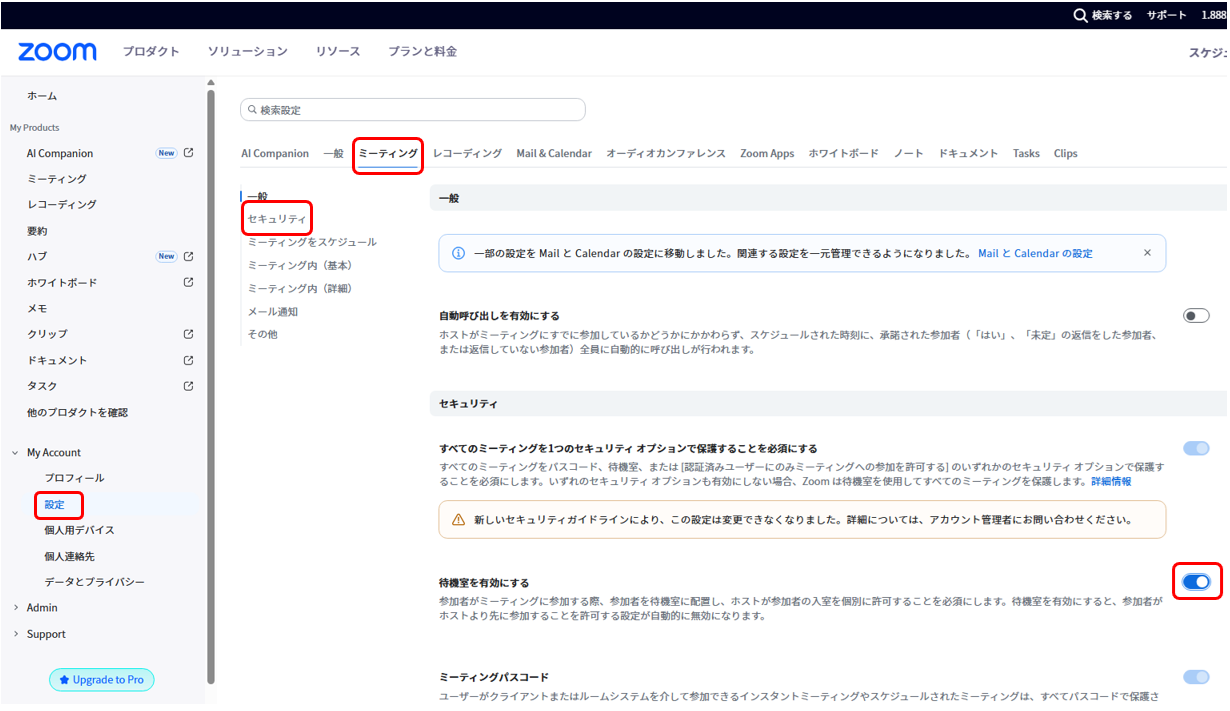Click external link icon beside ハブ

click(189, 256)
